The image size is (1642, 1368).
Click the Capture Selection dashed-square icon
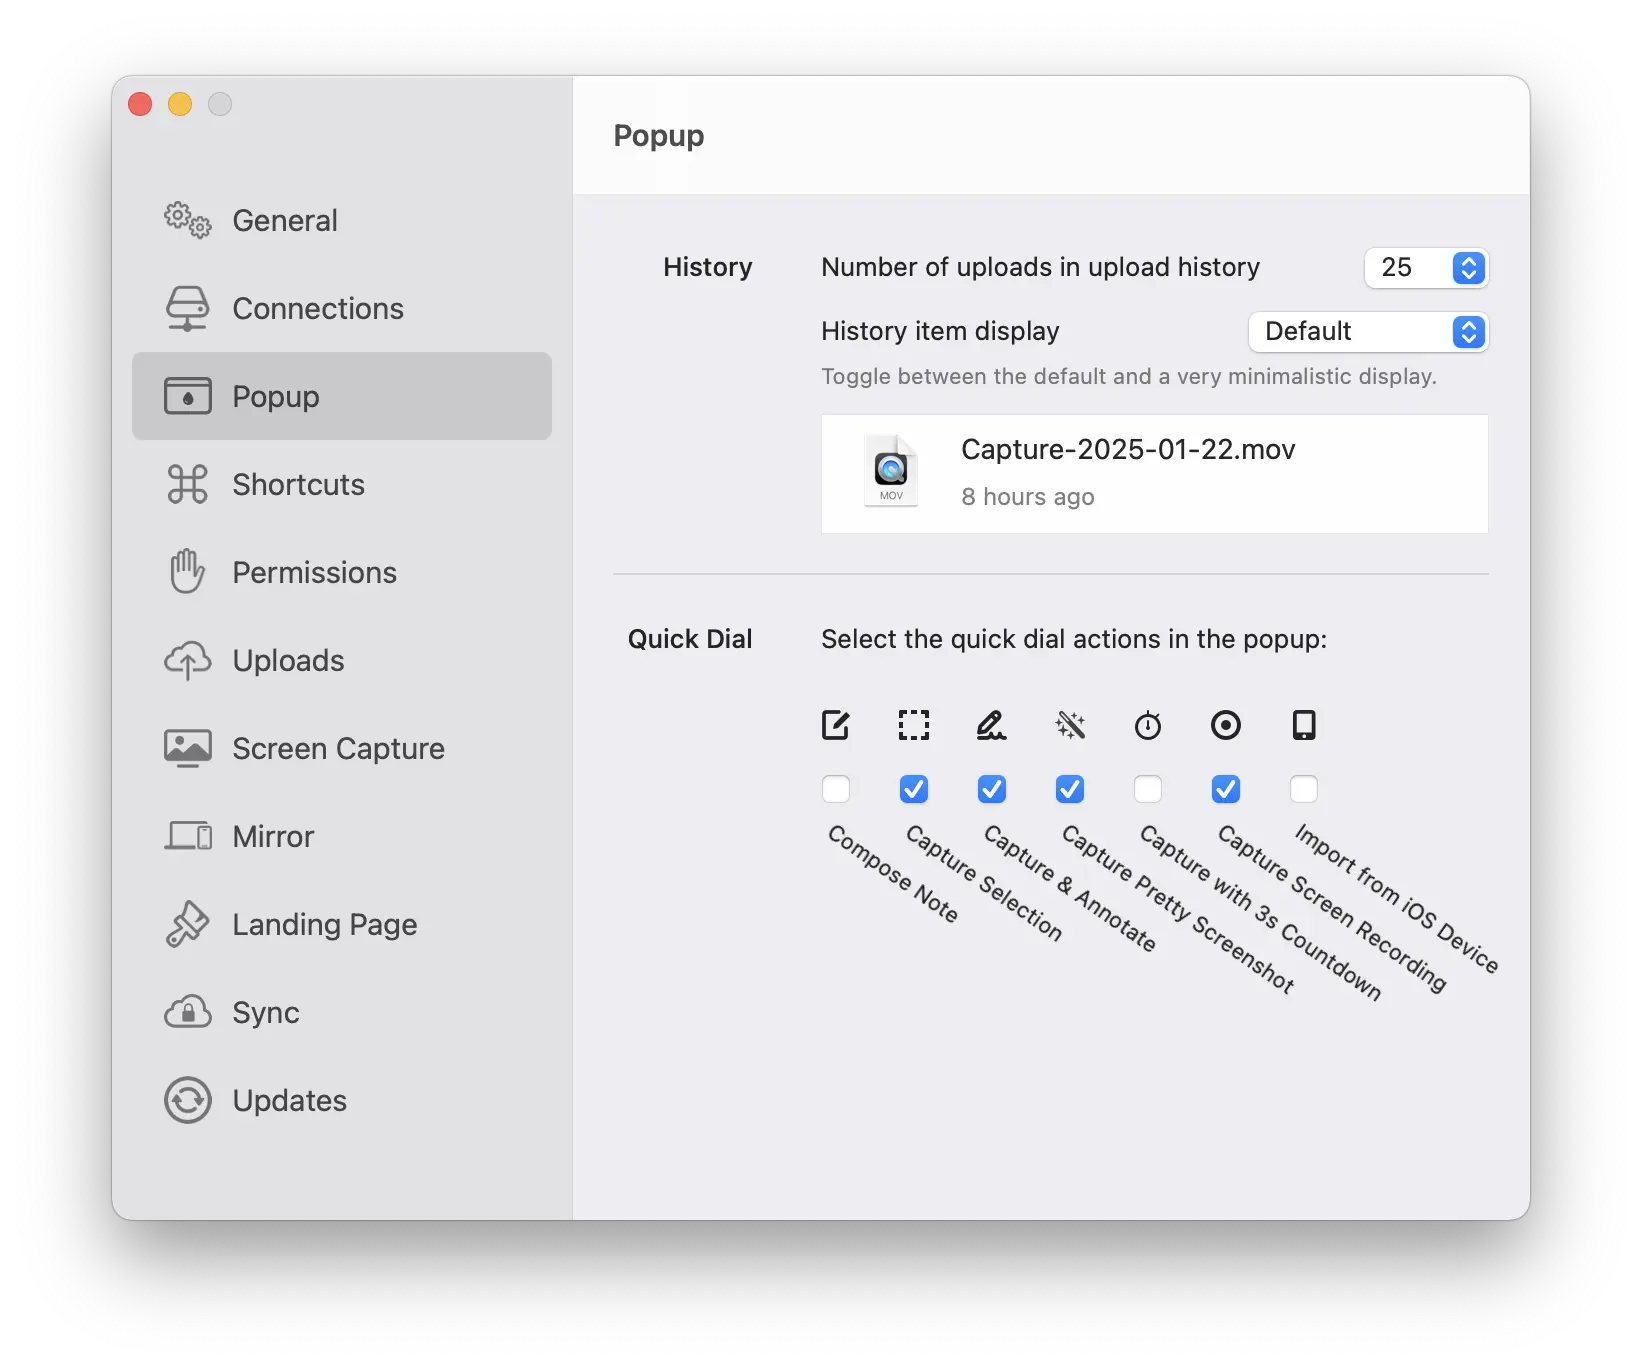(x=913, y=725)
